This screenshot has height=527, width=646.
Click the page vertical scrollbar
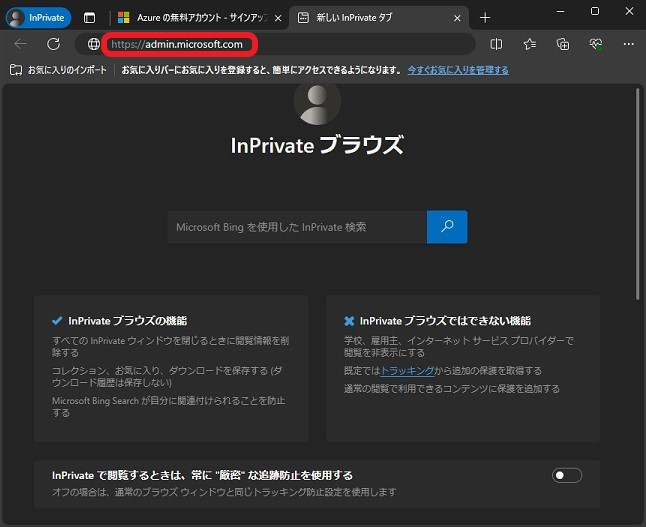tap(638, 194)
